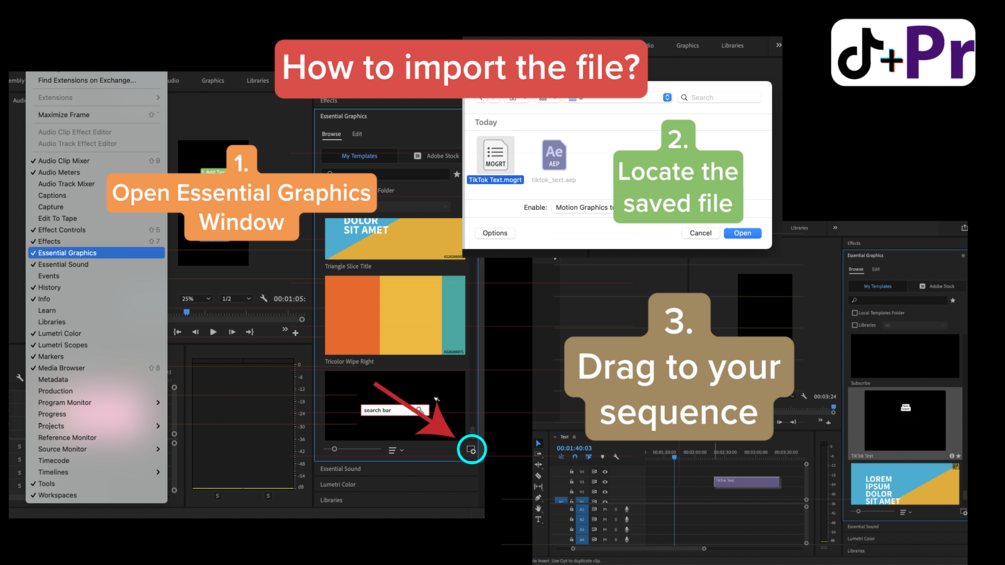Switch to Edit tab in left Essential Graphics panel
This screenshot has width=1005, height=565.
click(x=357, y=134)
